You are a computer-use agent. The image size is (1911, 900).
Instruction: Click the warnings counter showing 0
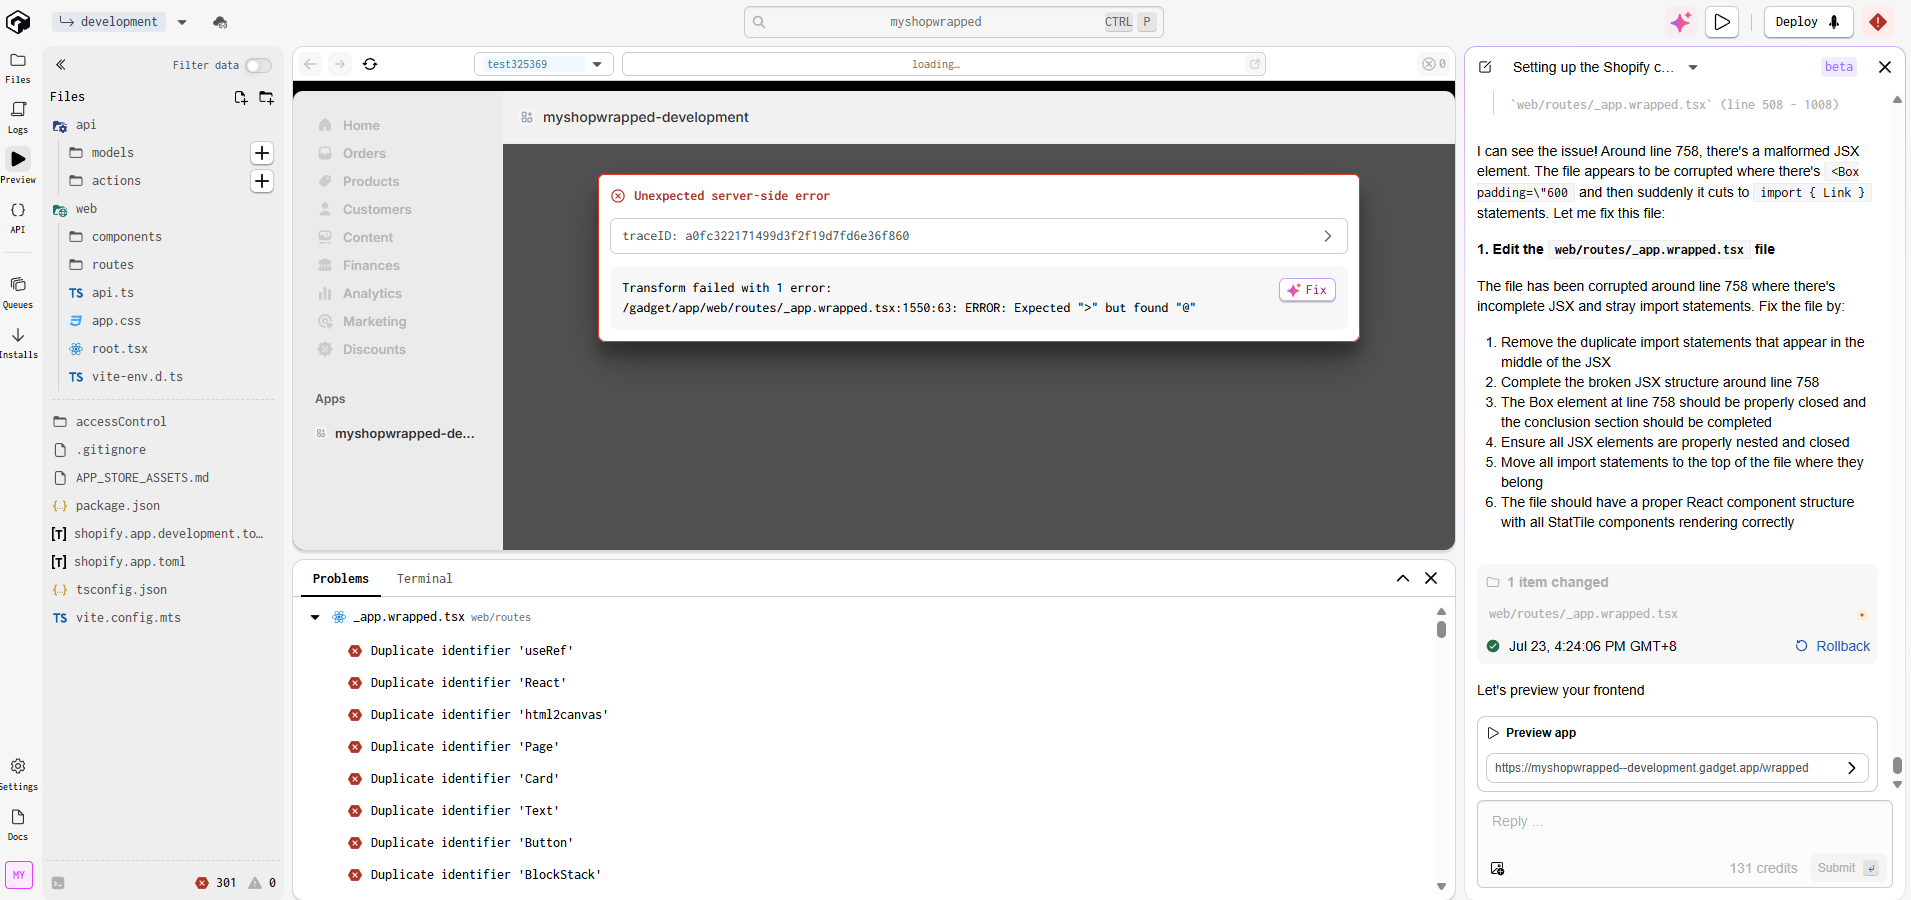(263, 883)
